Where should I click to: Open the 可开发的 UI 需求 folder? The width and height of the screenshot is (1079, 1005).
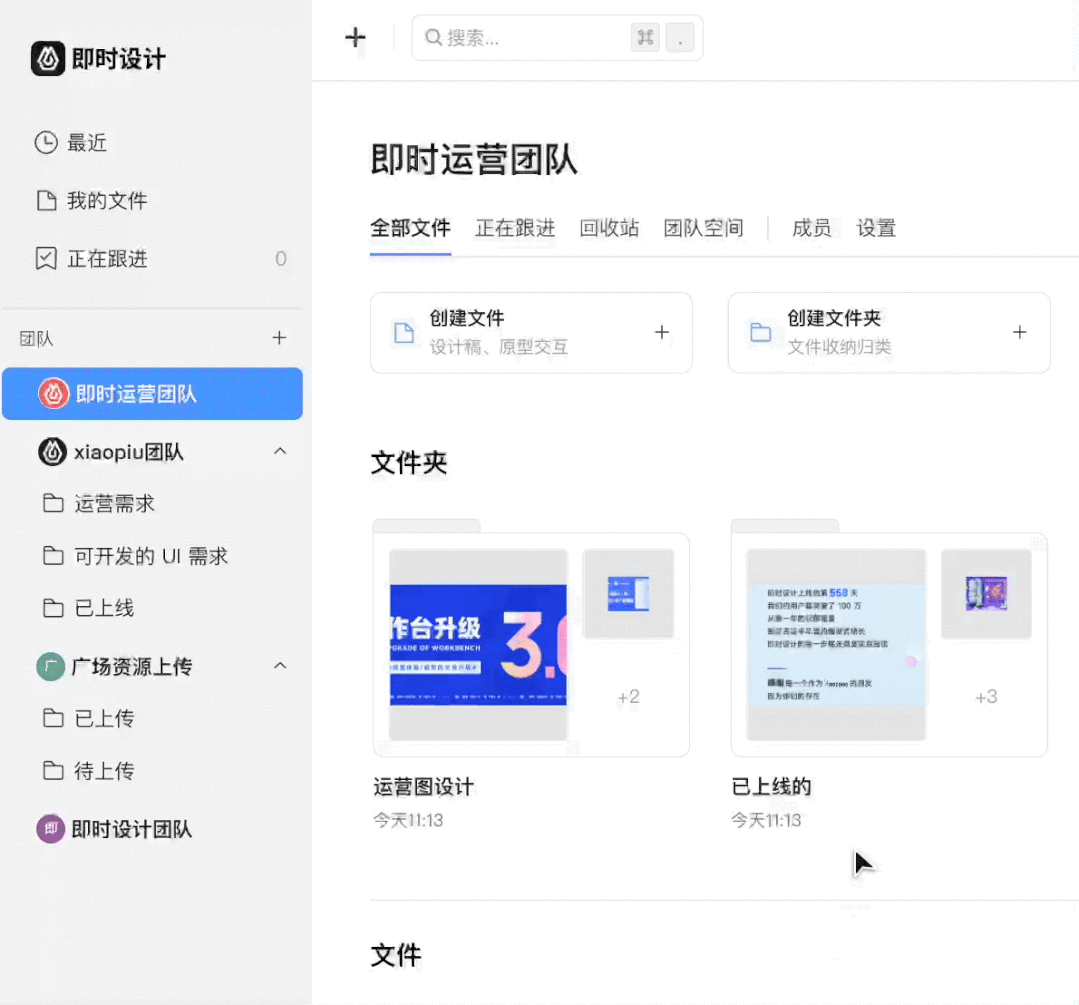tap(153, 556)
